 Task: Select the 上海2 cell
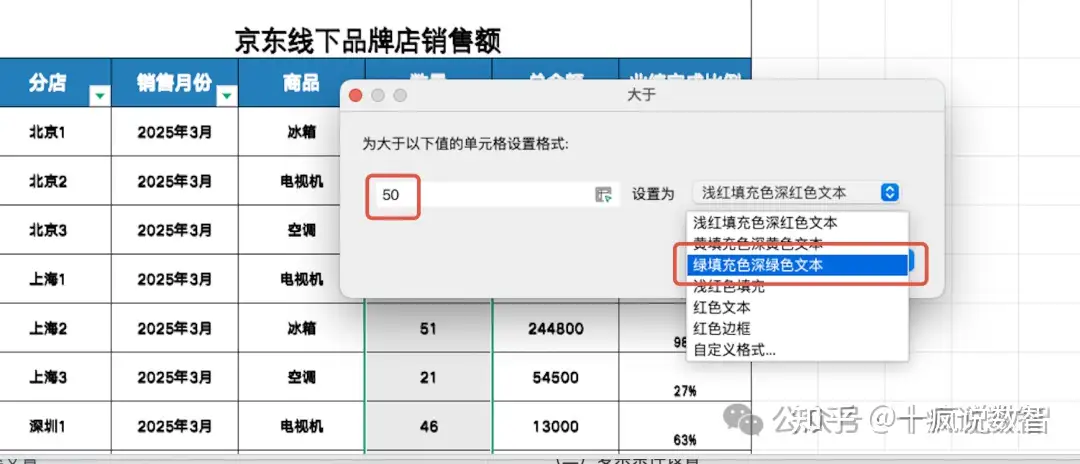pos(47,328)
